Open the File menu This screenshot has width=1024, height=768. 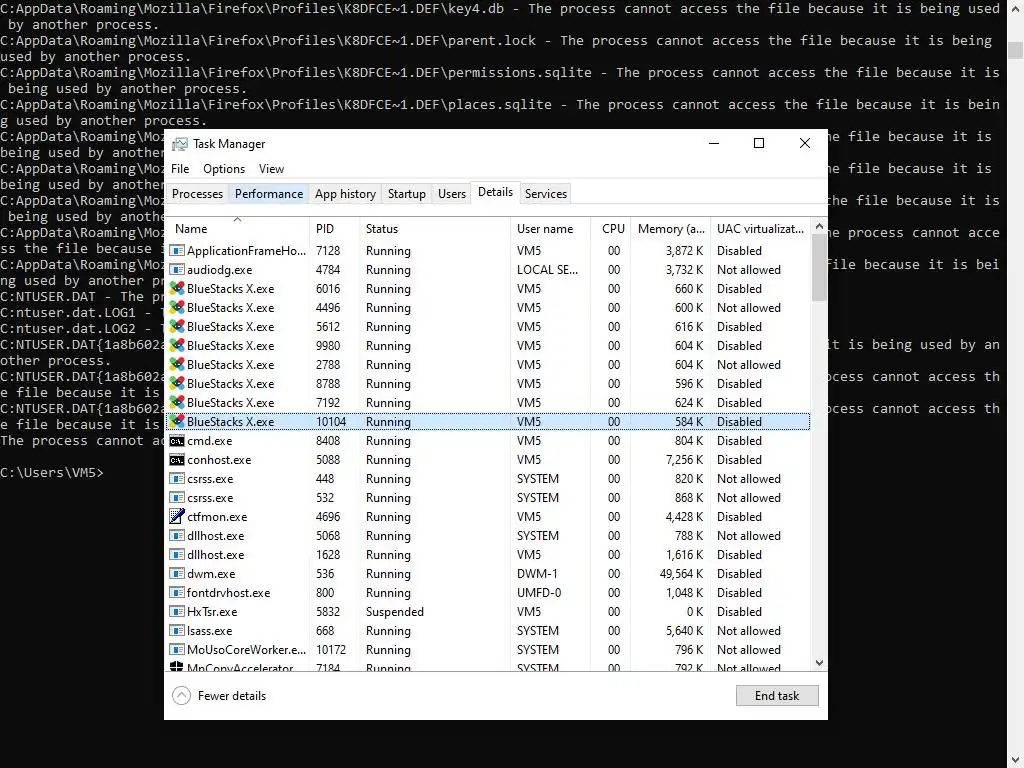coord(180,168)
